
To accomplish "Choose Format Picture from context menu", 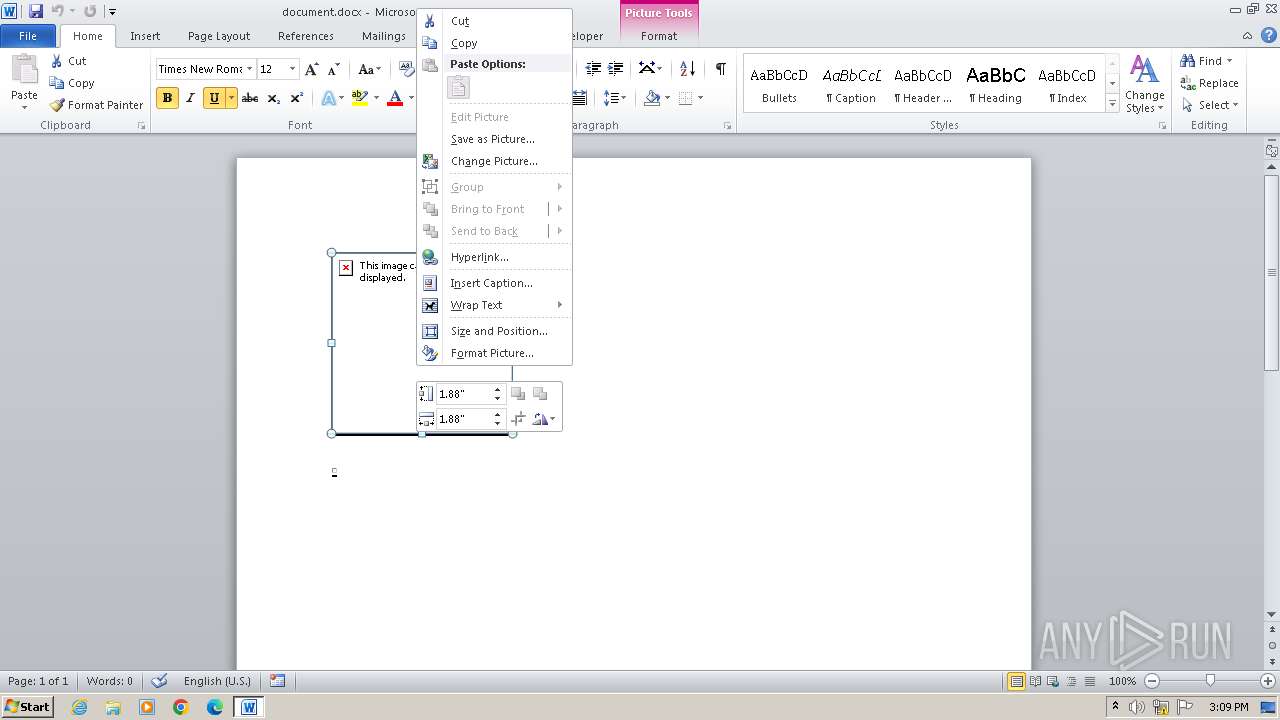I will point(494,353).
